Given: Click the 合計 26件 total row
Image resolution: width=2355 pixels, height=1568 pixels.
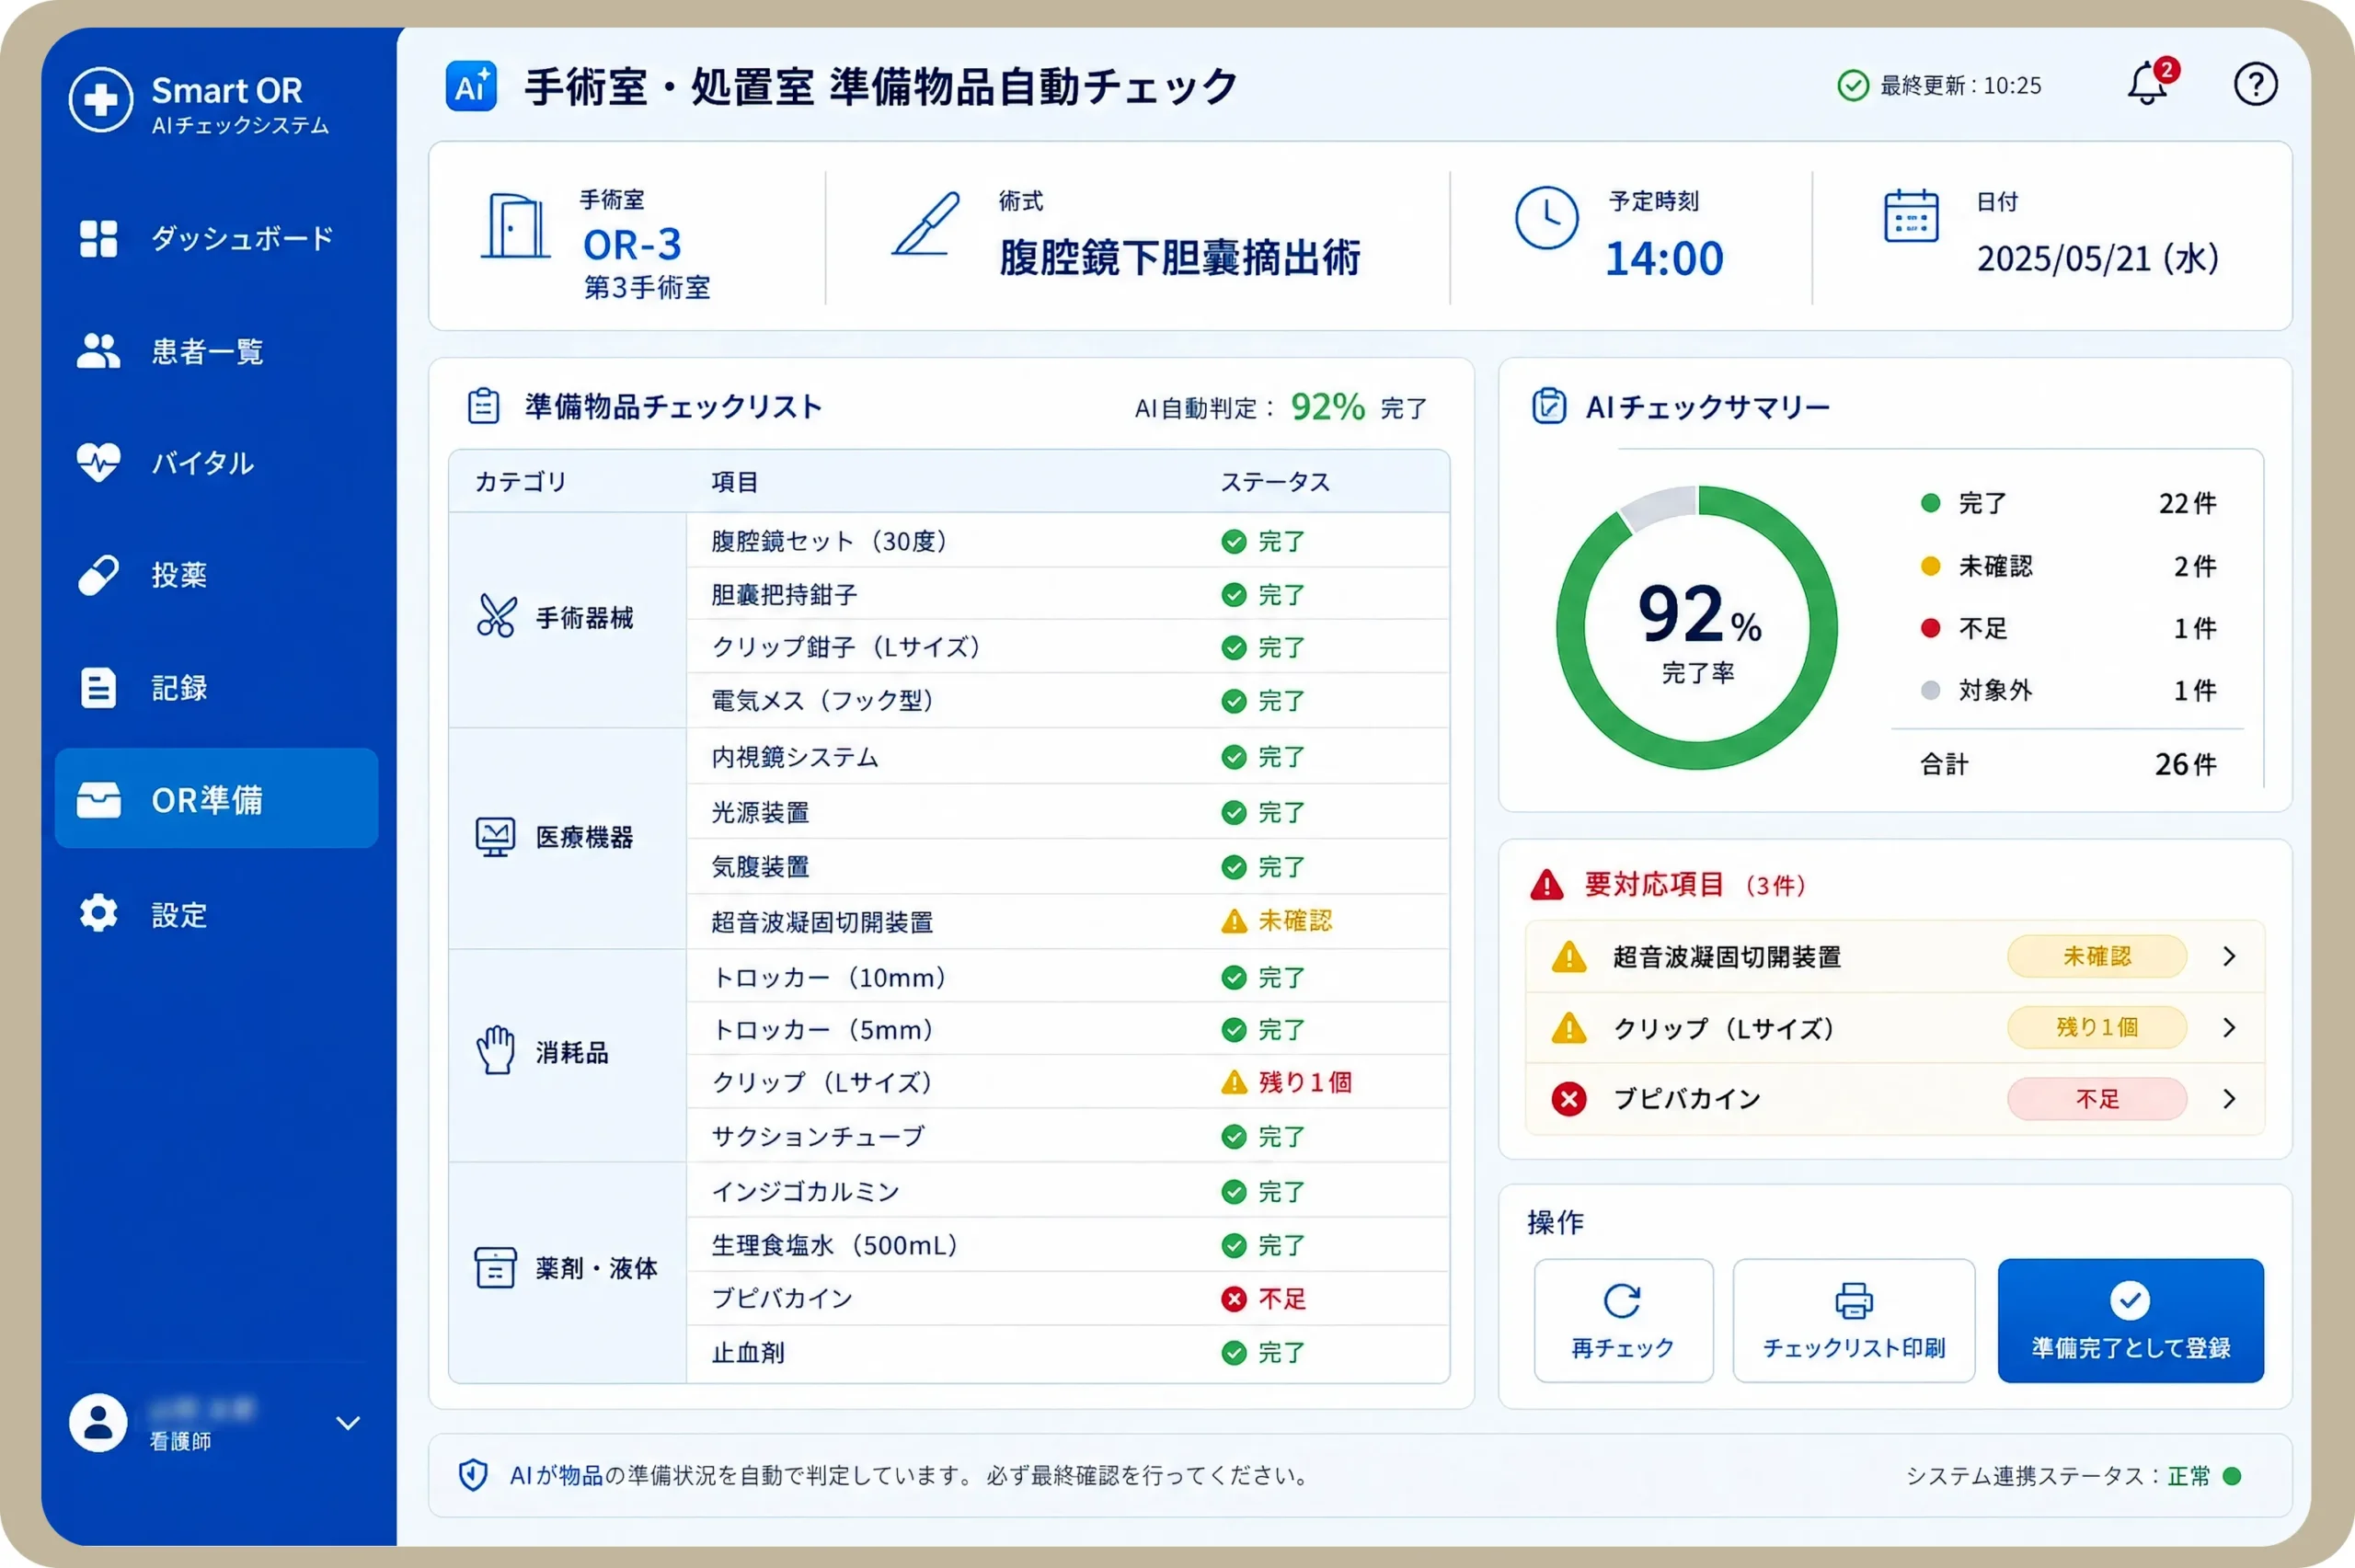Looking at the screenshot, I should coord(2068,764).
